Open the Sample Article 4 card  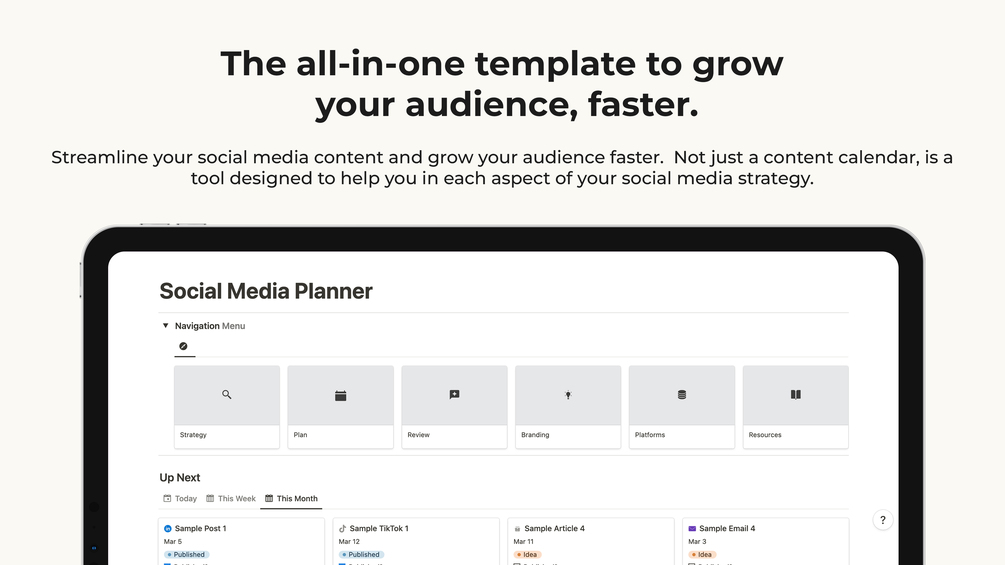(554, 529)
